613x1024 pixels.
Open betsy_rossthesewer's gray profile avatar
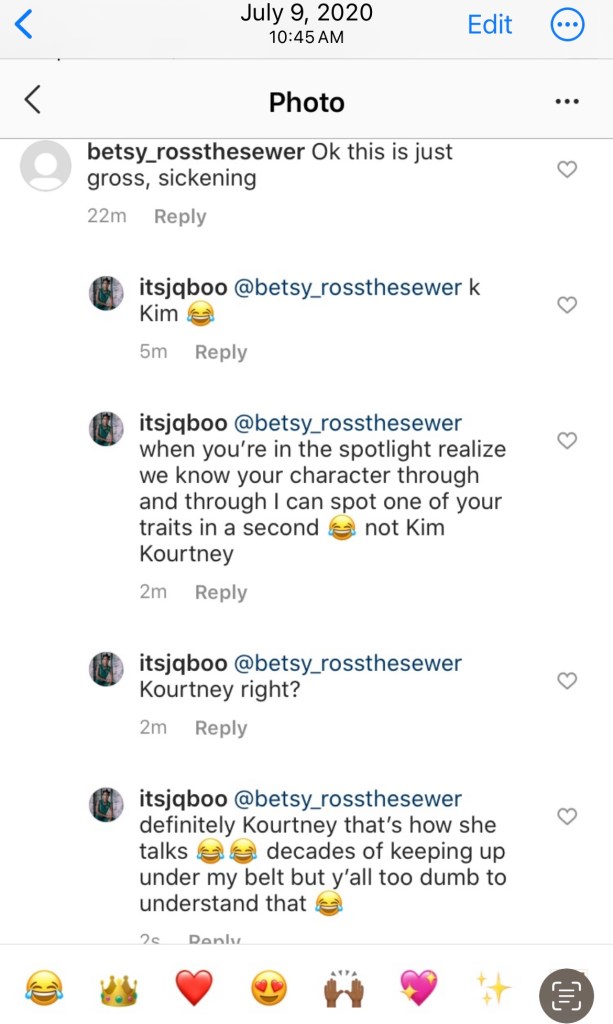[46, 165]
